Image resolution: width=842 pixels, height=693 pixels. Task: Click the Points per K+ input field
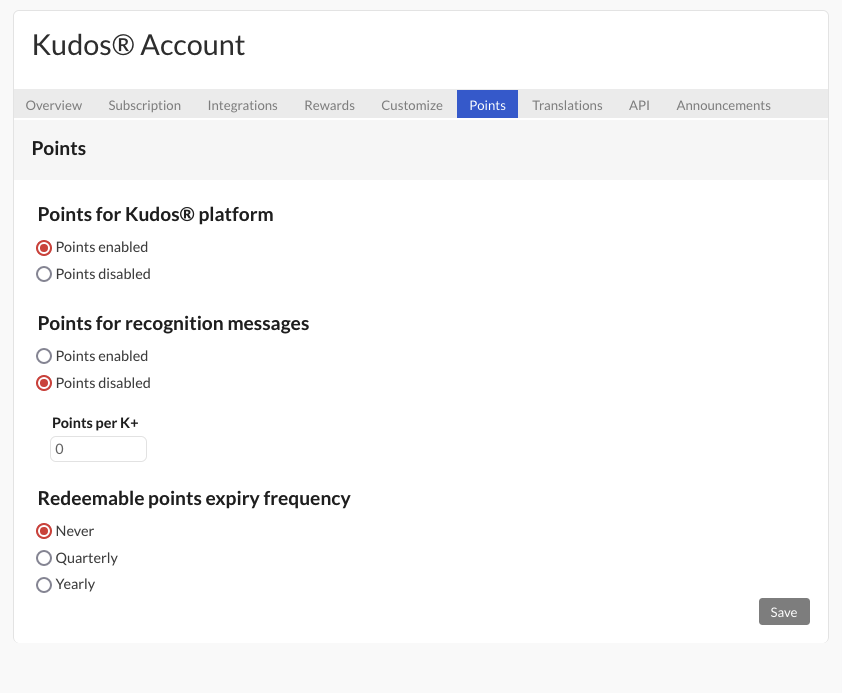point(98,449)
